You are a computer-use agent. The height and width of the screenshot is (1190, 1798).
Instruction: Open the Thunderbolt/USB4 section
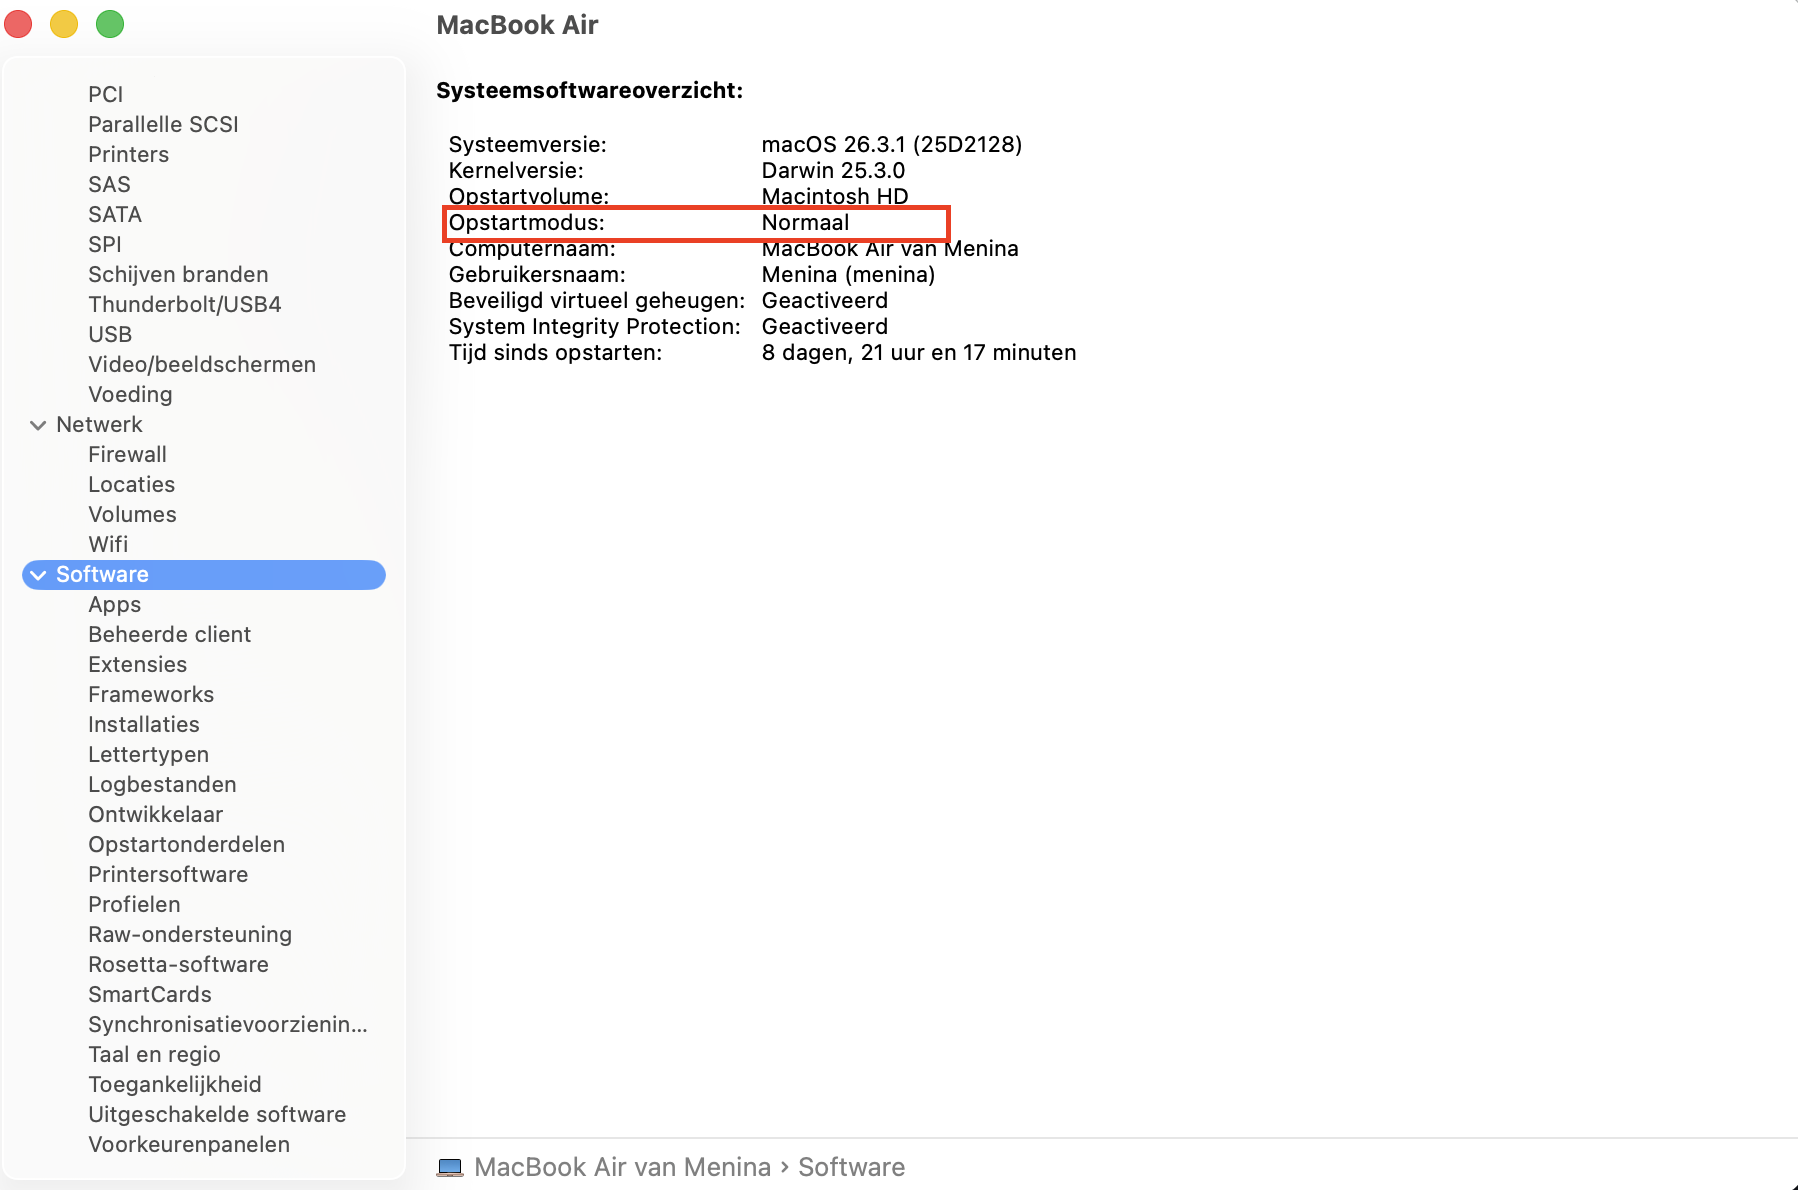click(x=184, y=304)
